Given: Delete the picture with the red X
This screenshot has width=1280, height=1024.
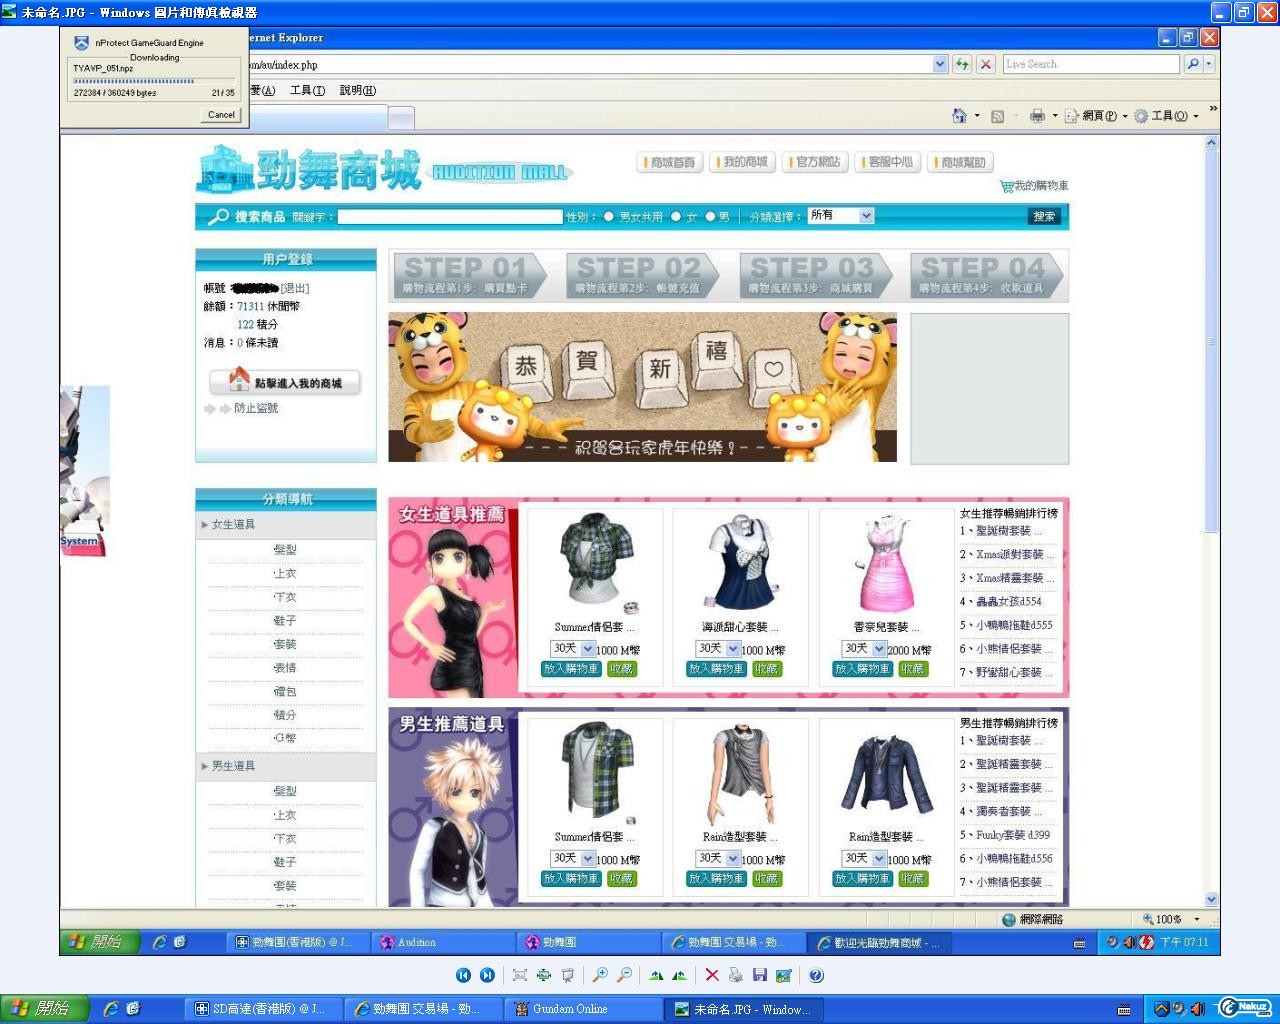Looking at the screenshot, I should click(x=712, y=975).
